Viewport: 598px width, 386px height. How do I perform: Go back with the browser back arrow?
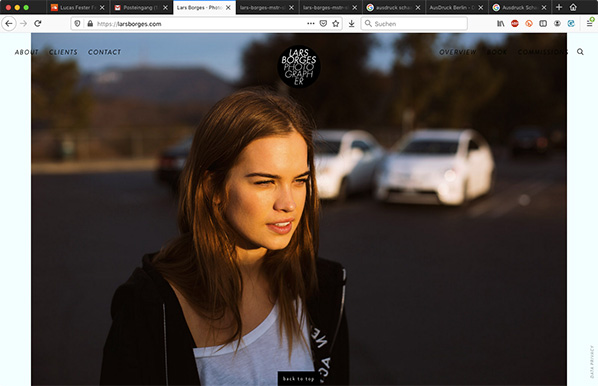(9, 24)
